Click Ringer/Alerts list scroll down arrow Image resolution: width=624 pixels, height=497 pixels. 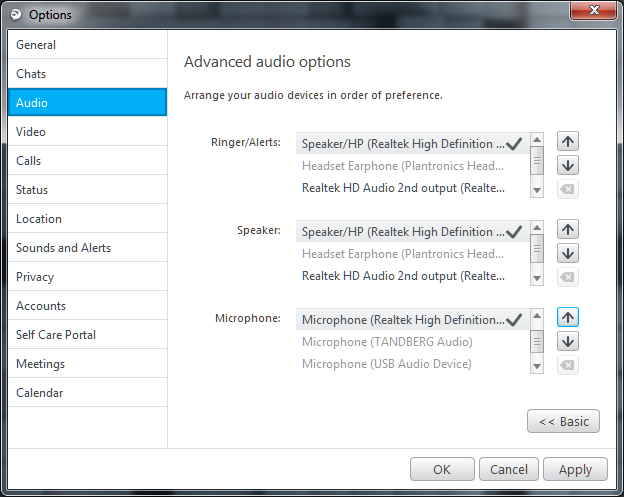click(x=537, y=190)
